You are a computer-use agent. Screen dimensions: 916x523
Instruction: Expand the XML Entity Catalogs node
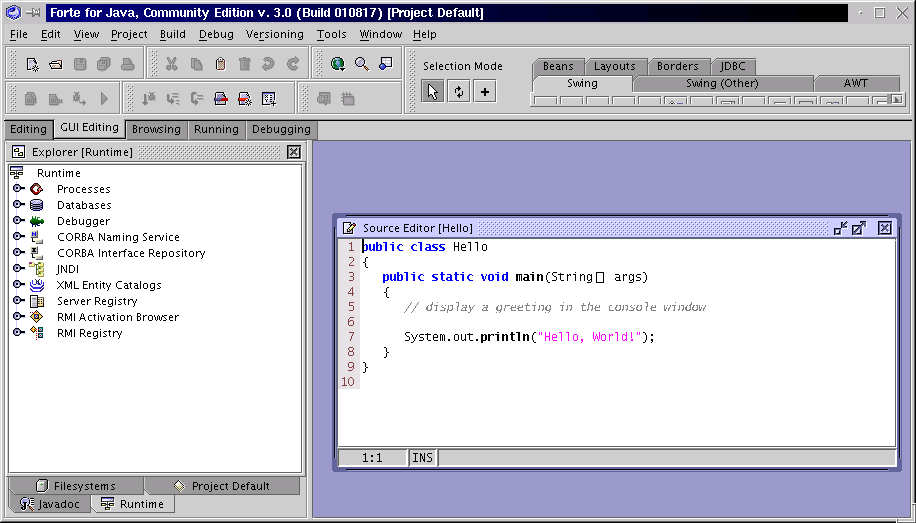18,285
